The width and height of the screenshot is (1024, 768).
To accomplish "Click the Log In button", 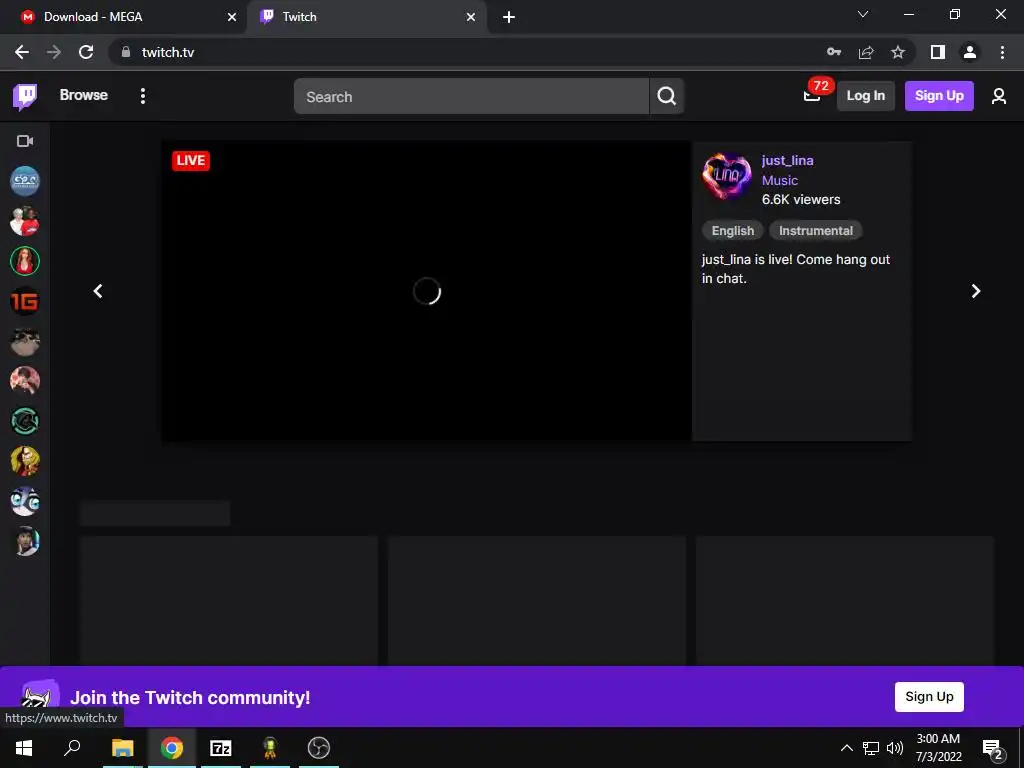I will (x=865, y=96).
